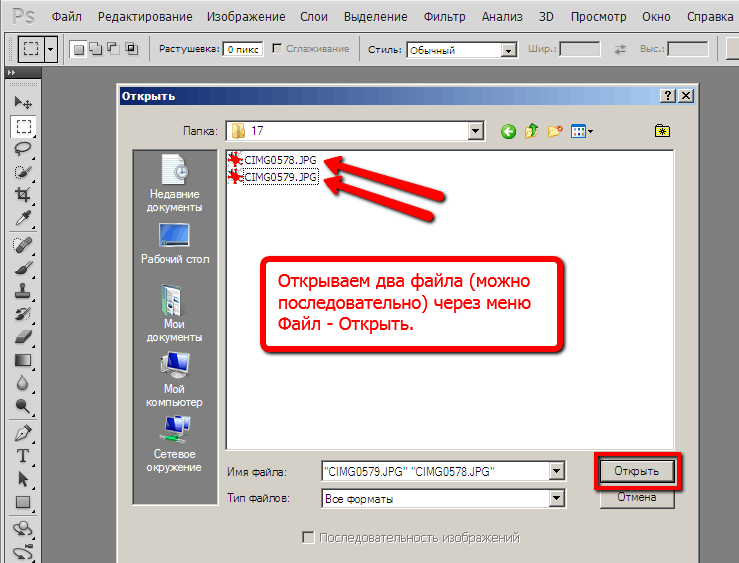Open the Фильтр menu
The height and width of the screenshot is (563, 739).
444,17
